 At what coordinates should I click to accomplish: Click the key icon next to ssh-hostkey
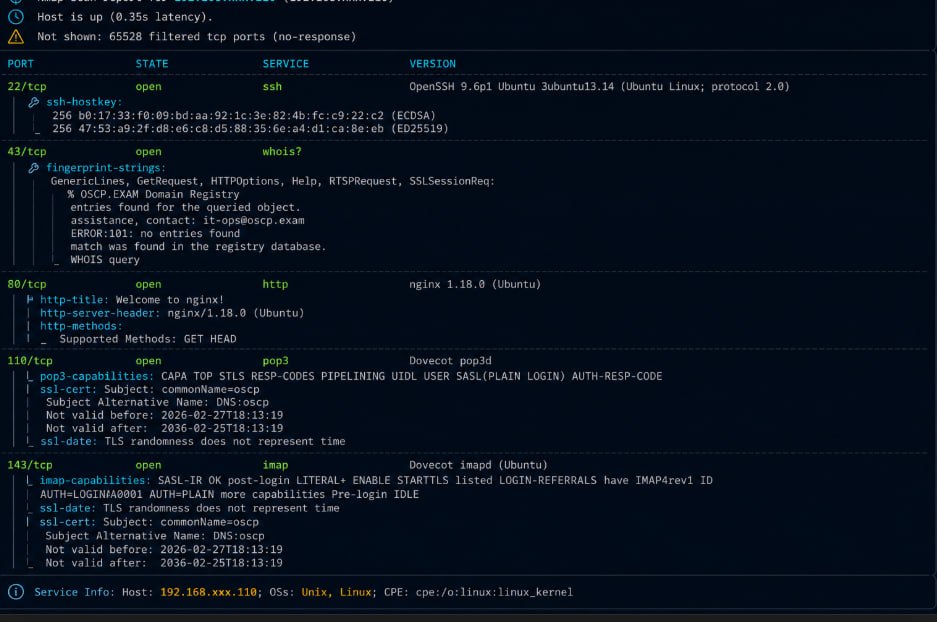click(x=34, y=102)
